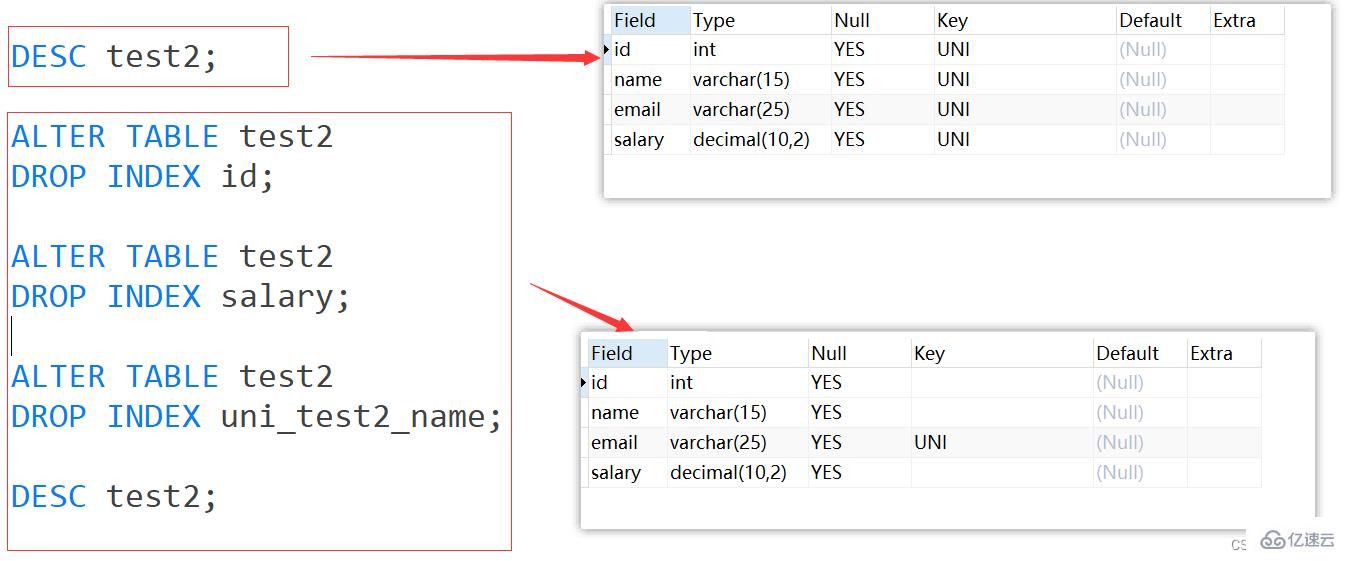Select the int type cell in top grid
Screen dimensions: 1346x561
[x=760, y=50]
